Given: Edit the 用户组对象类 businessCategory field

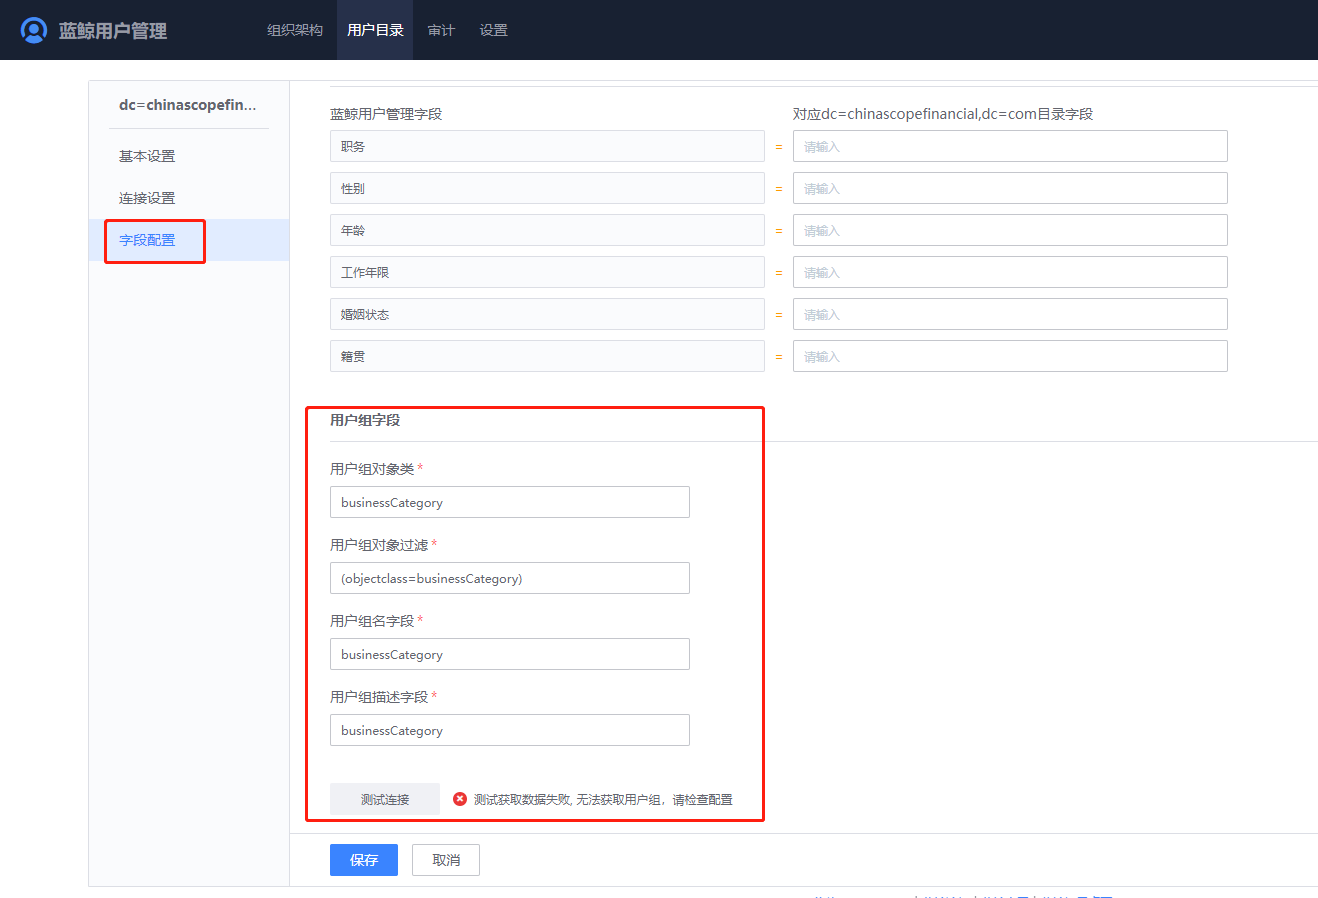Looking at the screenshot, I should tap(509, 502).
